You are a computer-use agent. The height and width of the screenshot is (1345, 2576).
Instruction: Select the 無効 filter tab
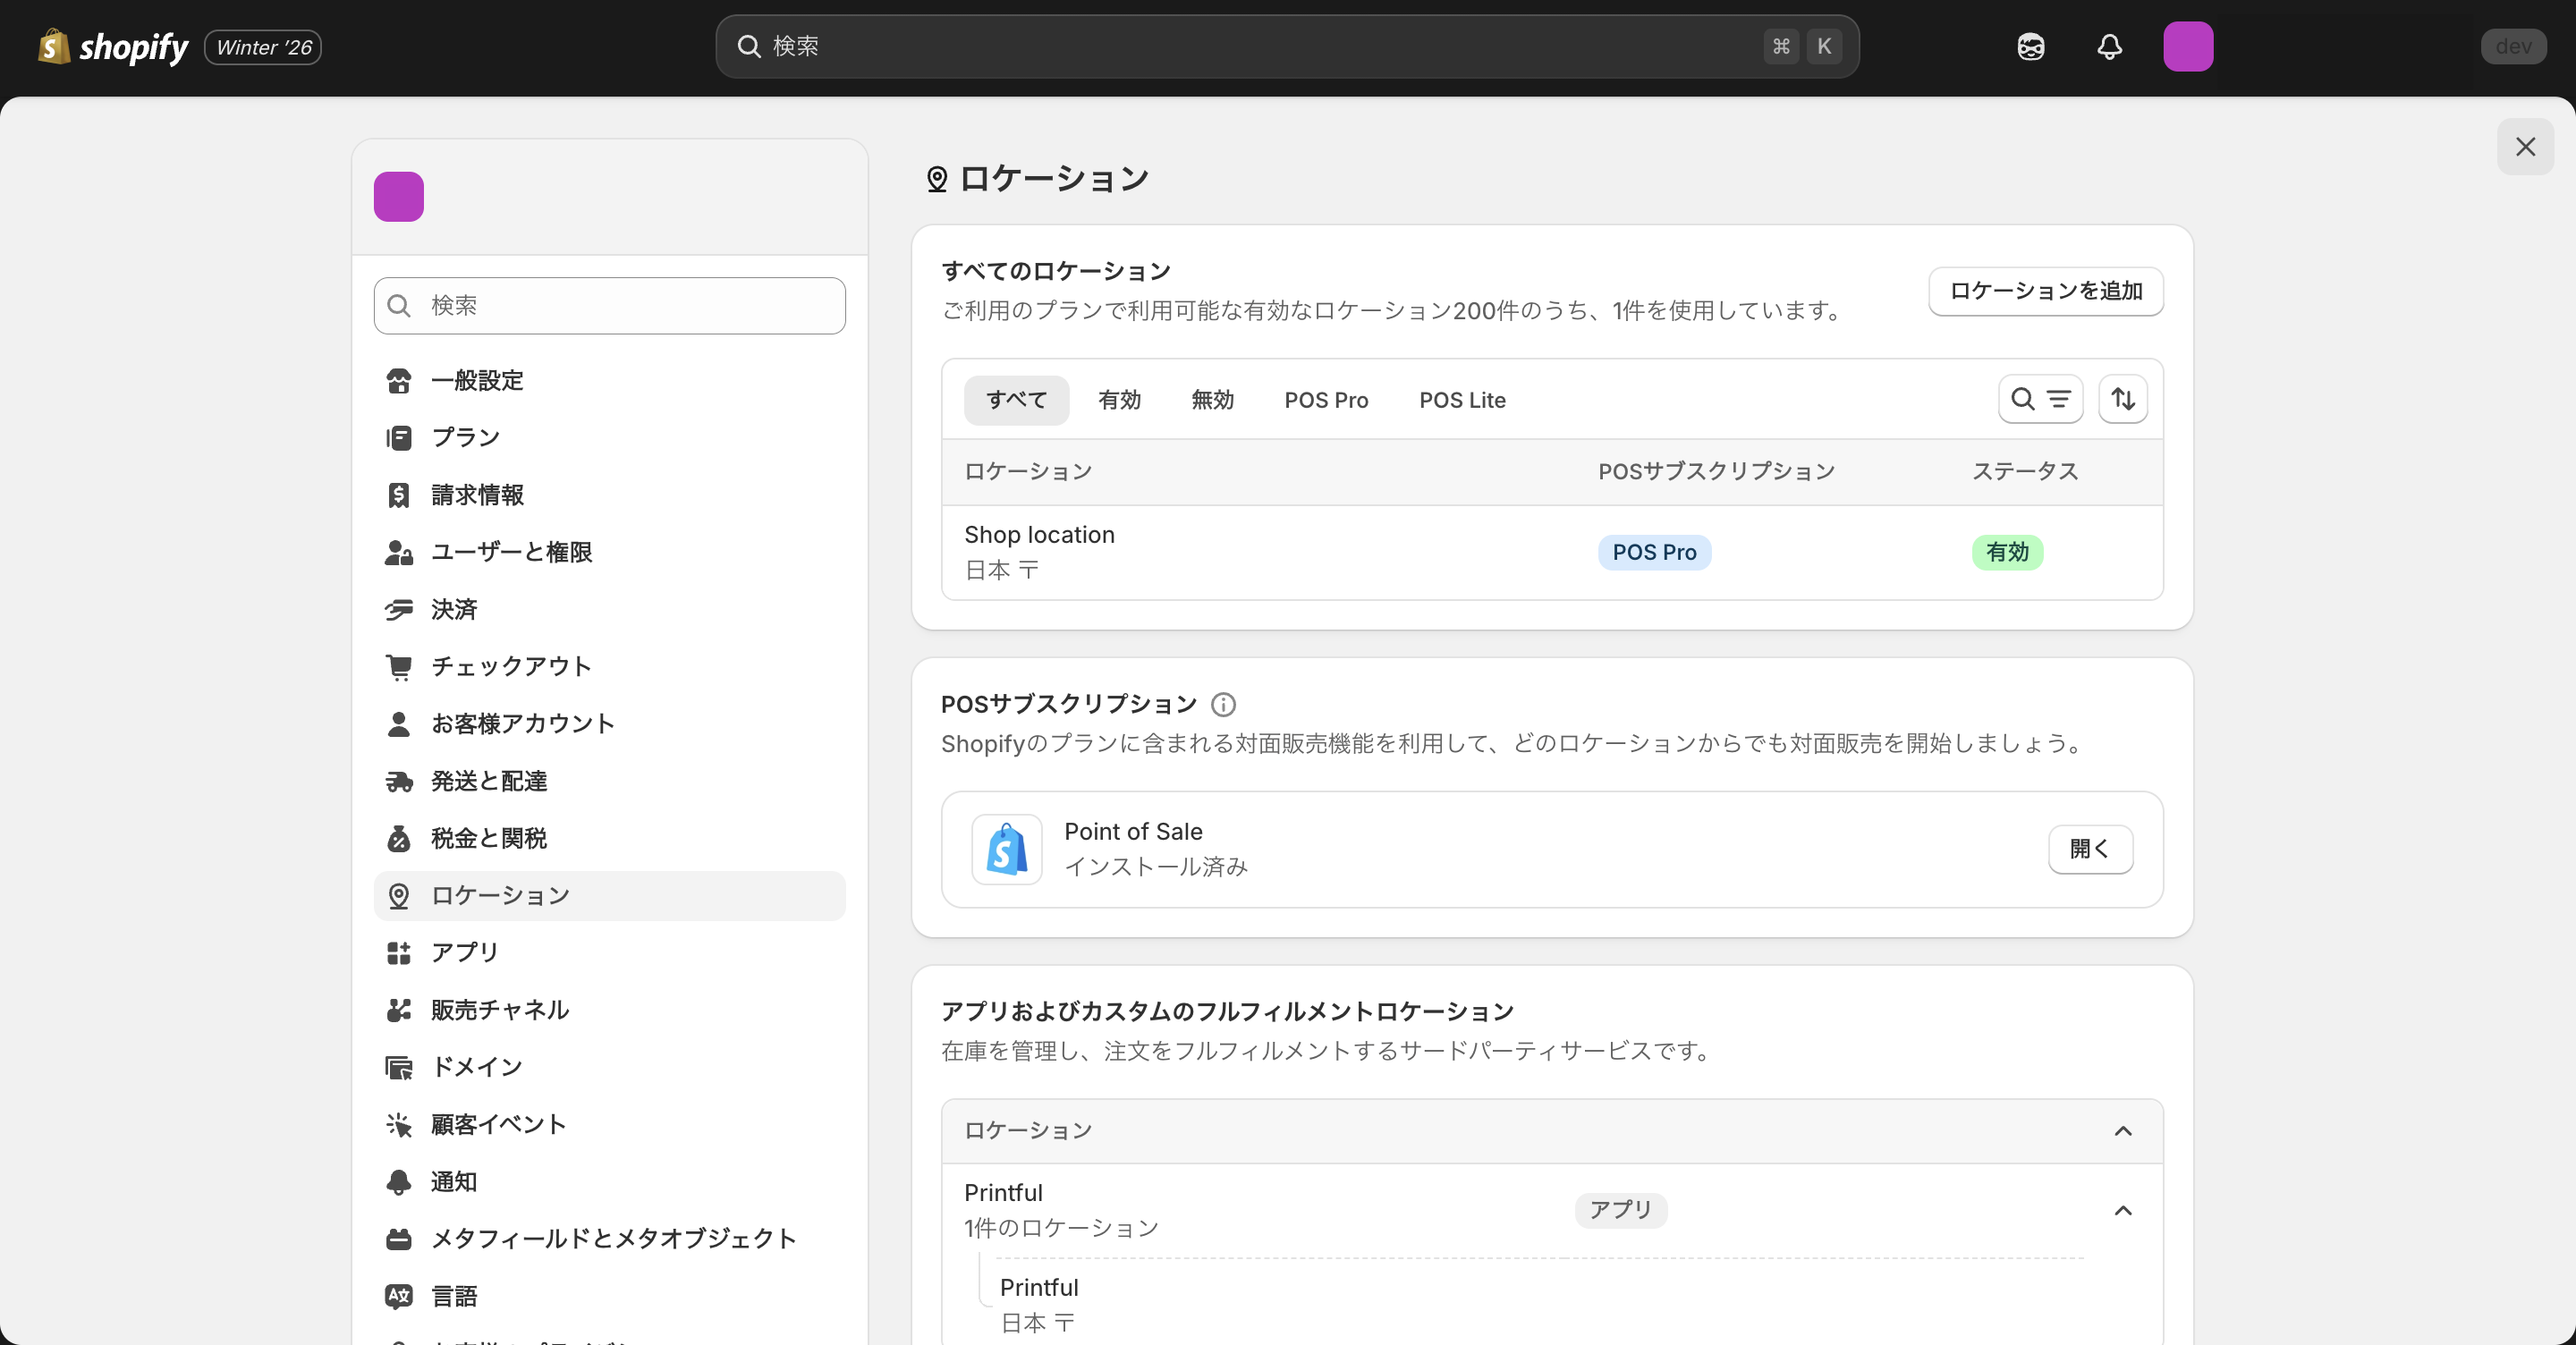(1212, 399)
